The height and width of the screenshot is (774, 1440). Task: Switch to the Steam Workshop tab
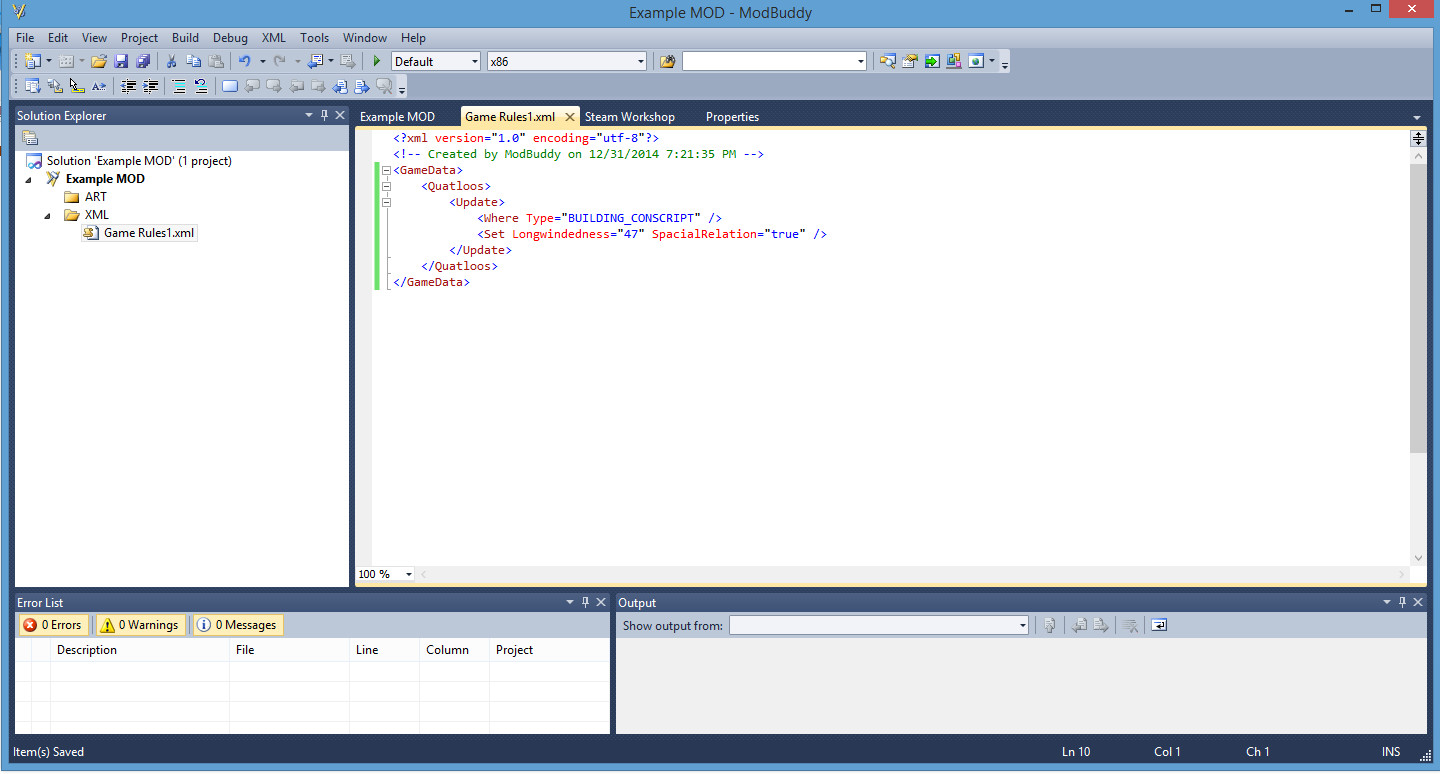tap(630, 117)
